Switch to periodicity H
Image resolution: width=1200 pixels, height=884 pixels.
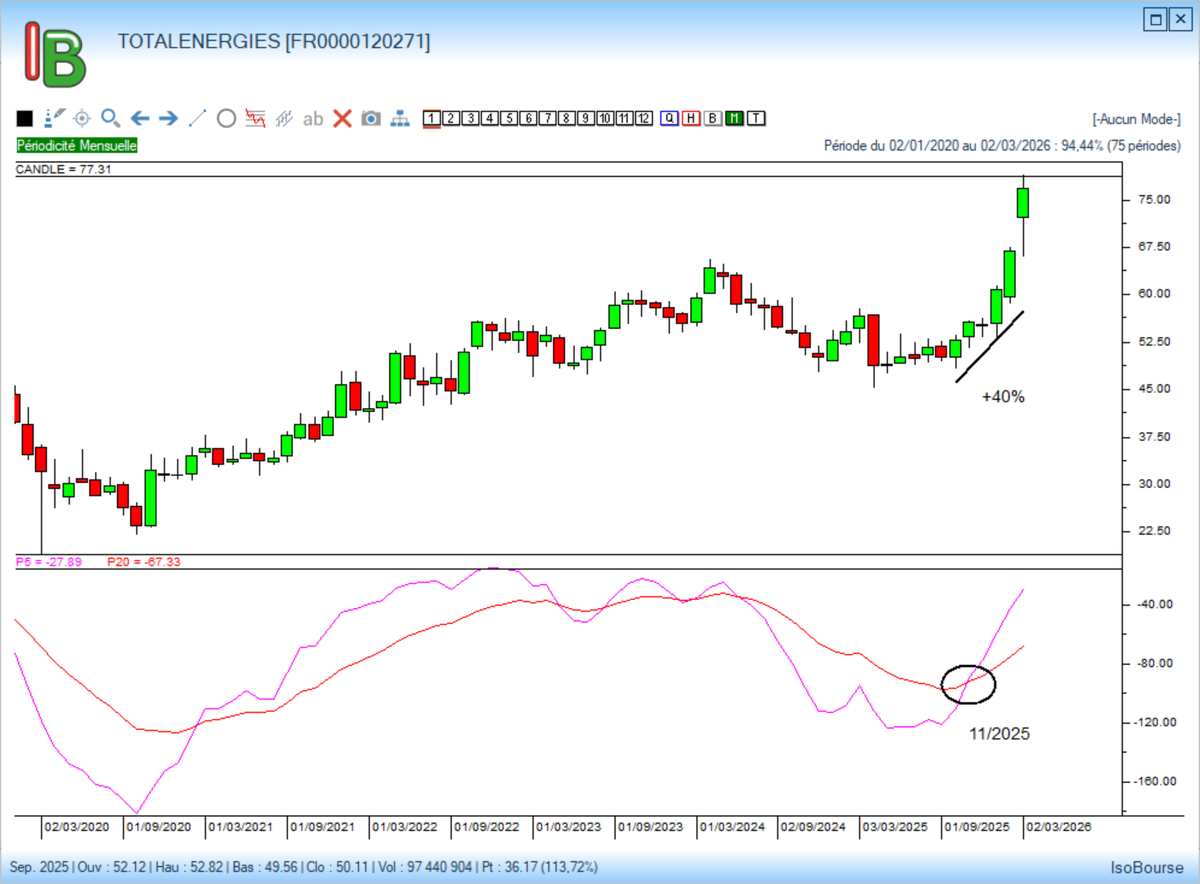tap(691, 119)
